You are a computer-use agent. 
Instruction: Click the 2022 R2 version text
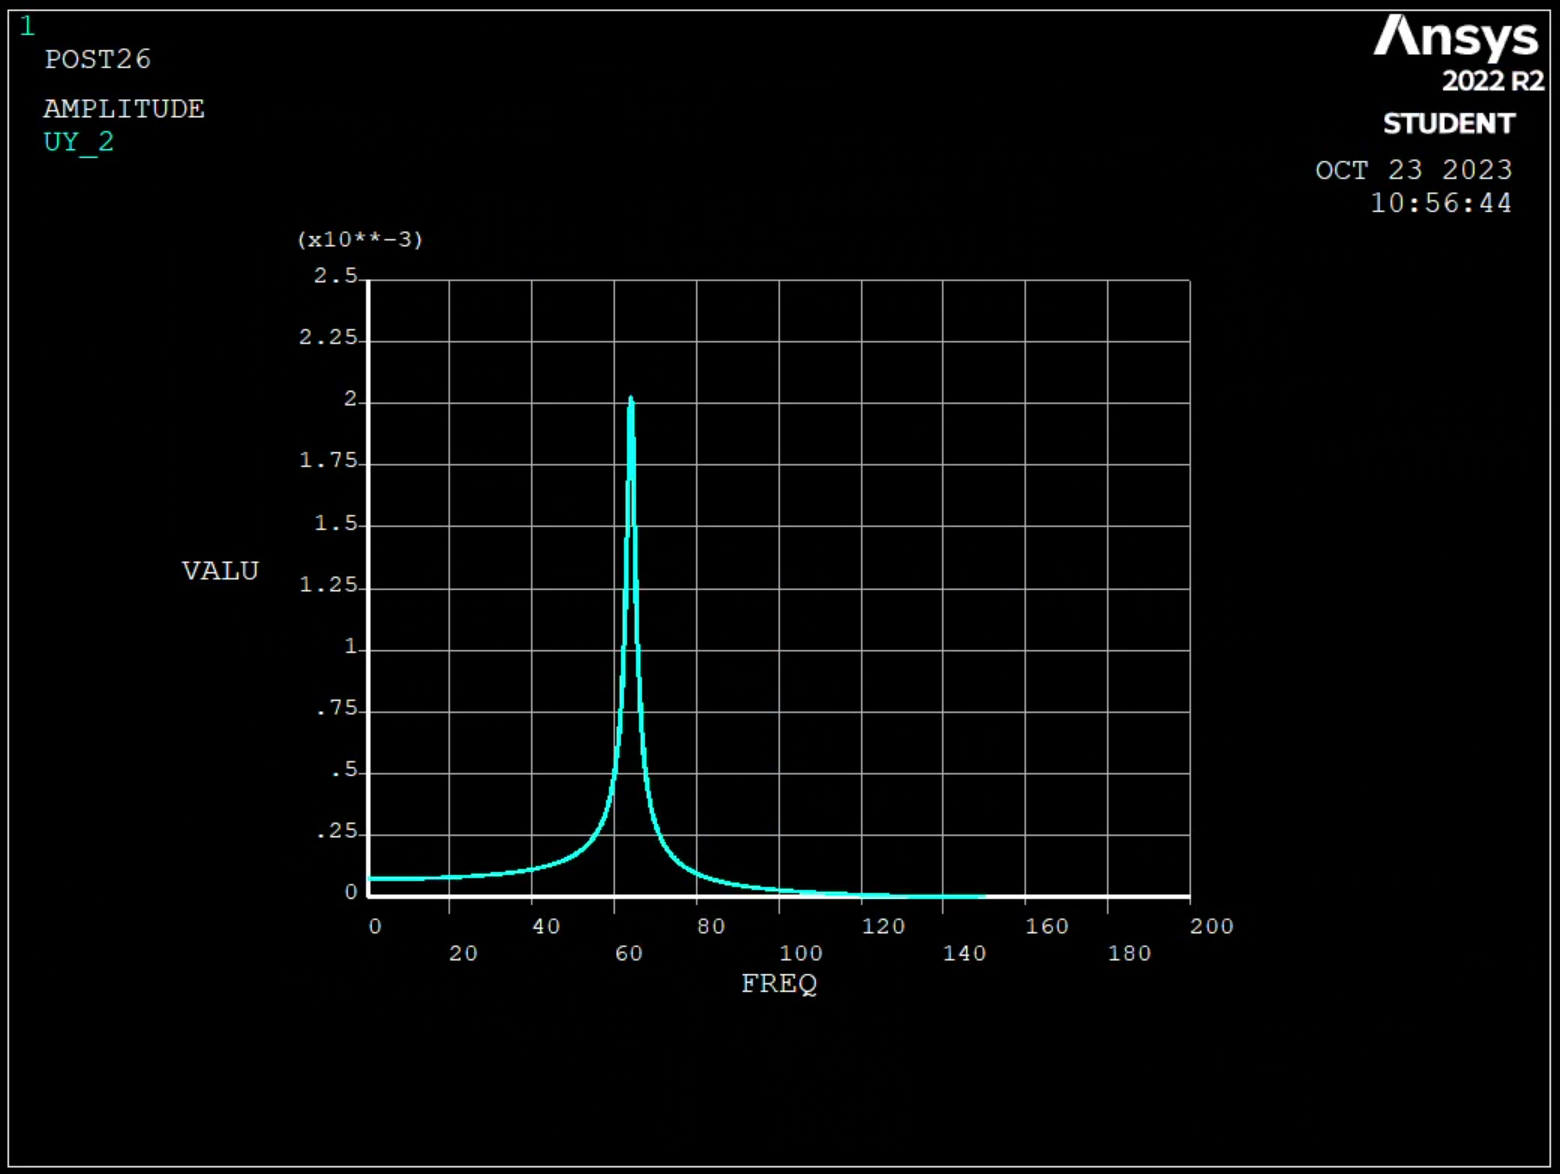click(x=1493, y=81)
